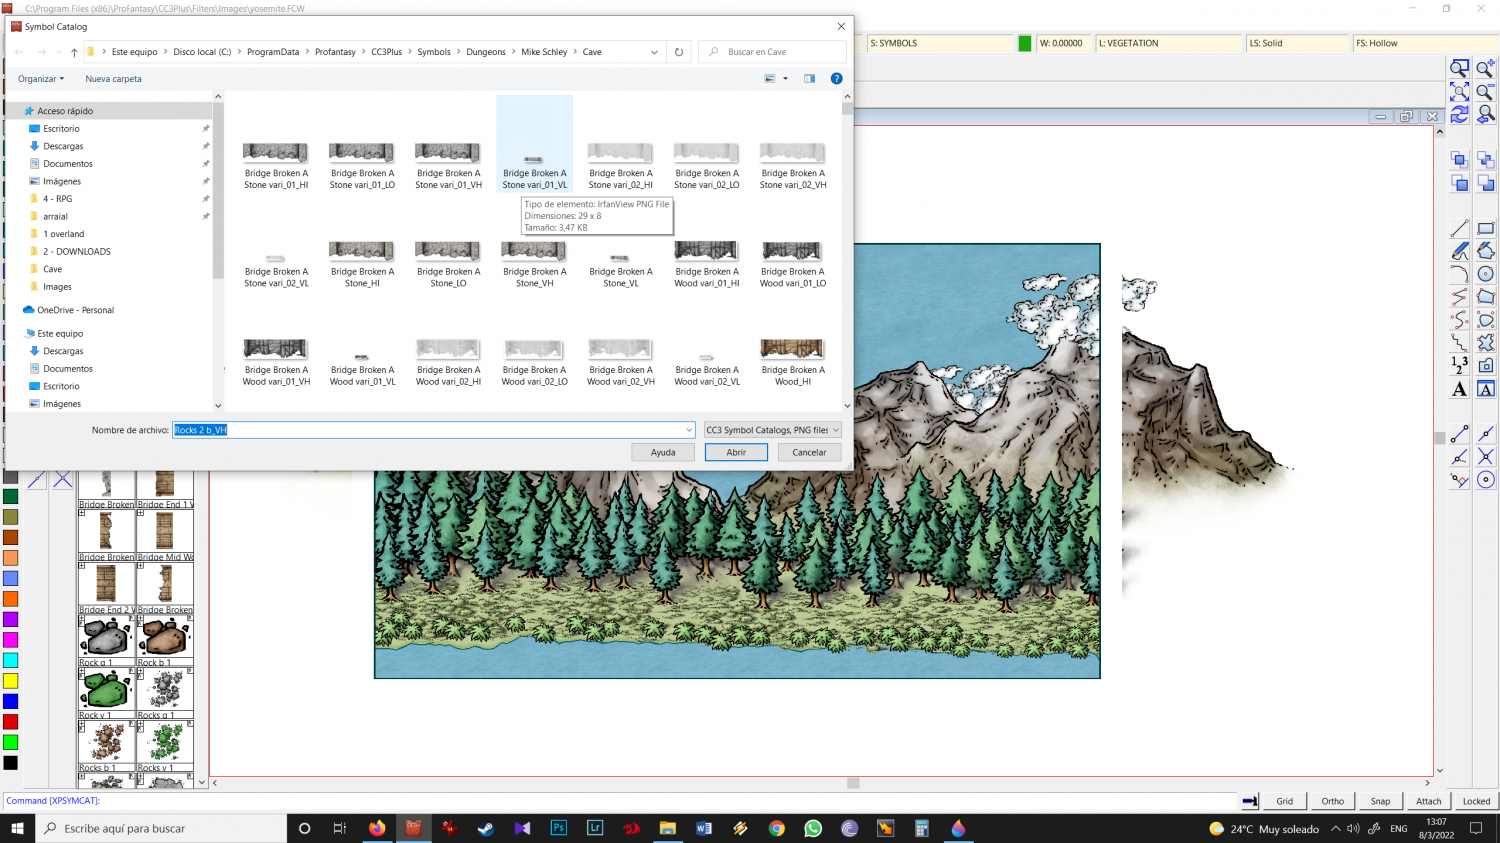Click the Cancelar button
Screen dimensions: 1500x843
pyautogui.click(x=809, y=452)
